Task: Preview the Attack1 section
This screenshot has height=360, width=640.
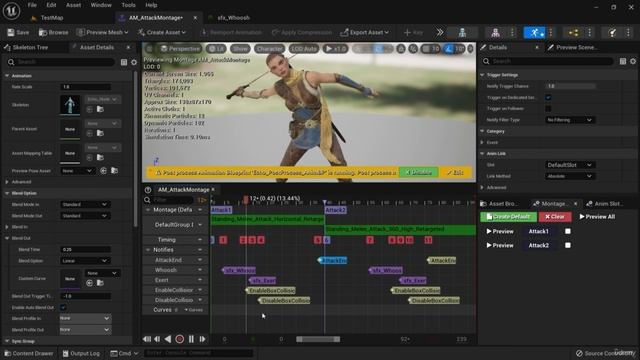Action: pos(500,231)
